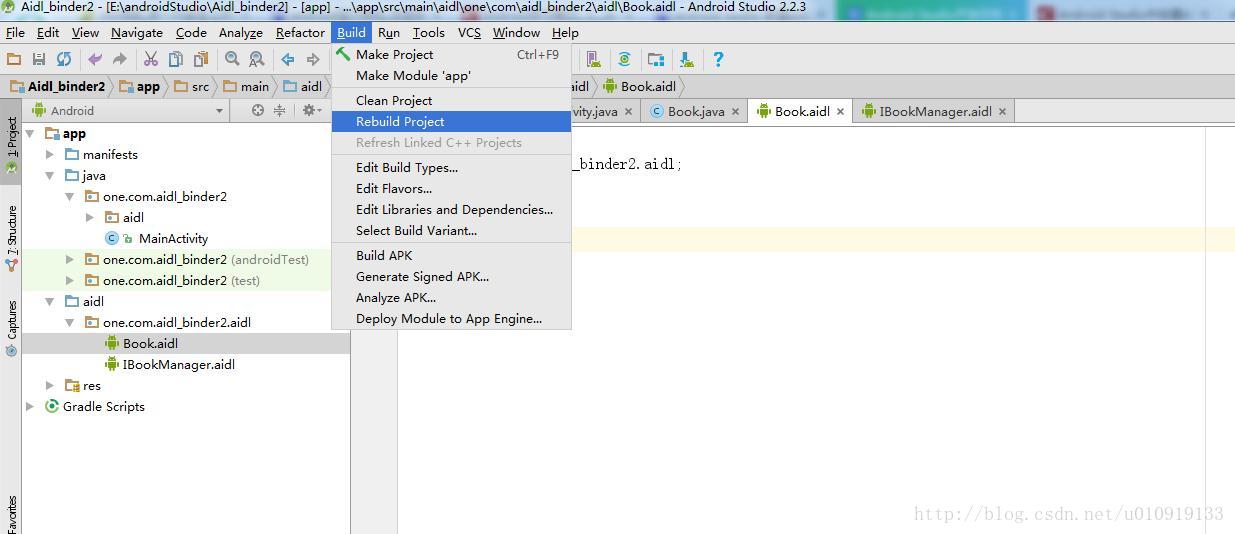Image resolution: width=1235 pixels, height=534 pixels.
Task: Select MainActivity in project tree
Action: (173, 238)
